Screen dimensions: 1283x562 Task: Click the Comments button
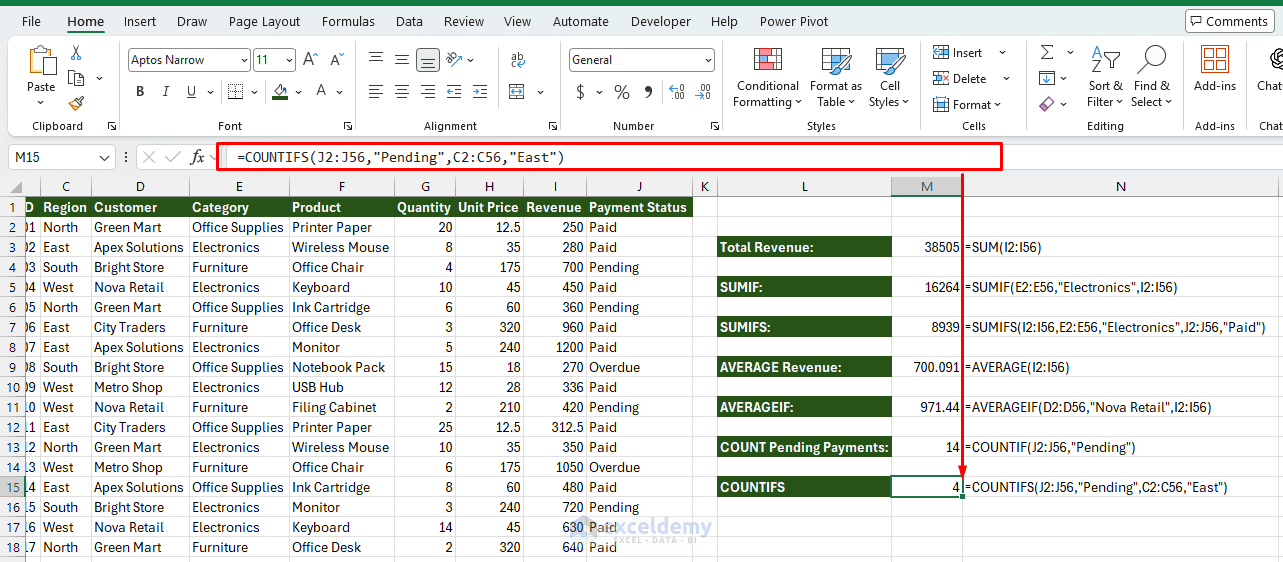(x=1229, y=21)
